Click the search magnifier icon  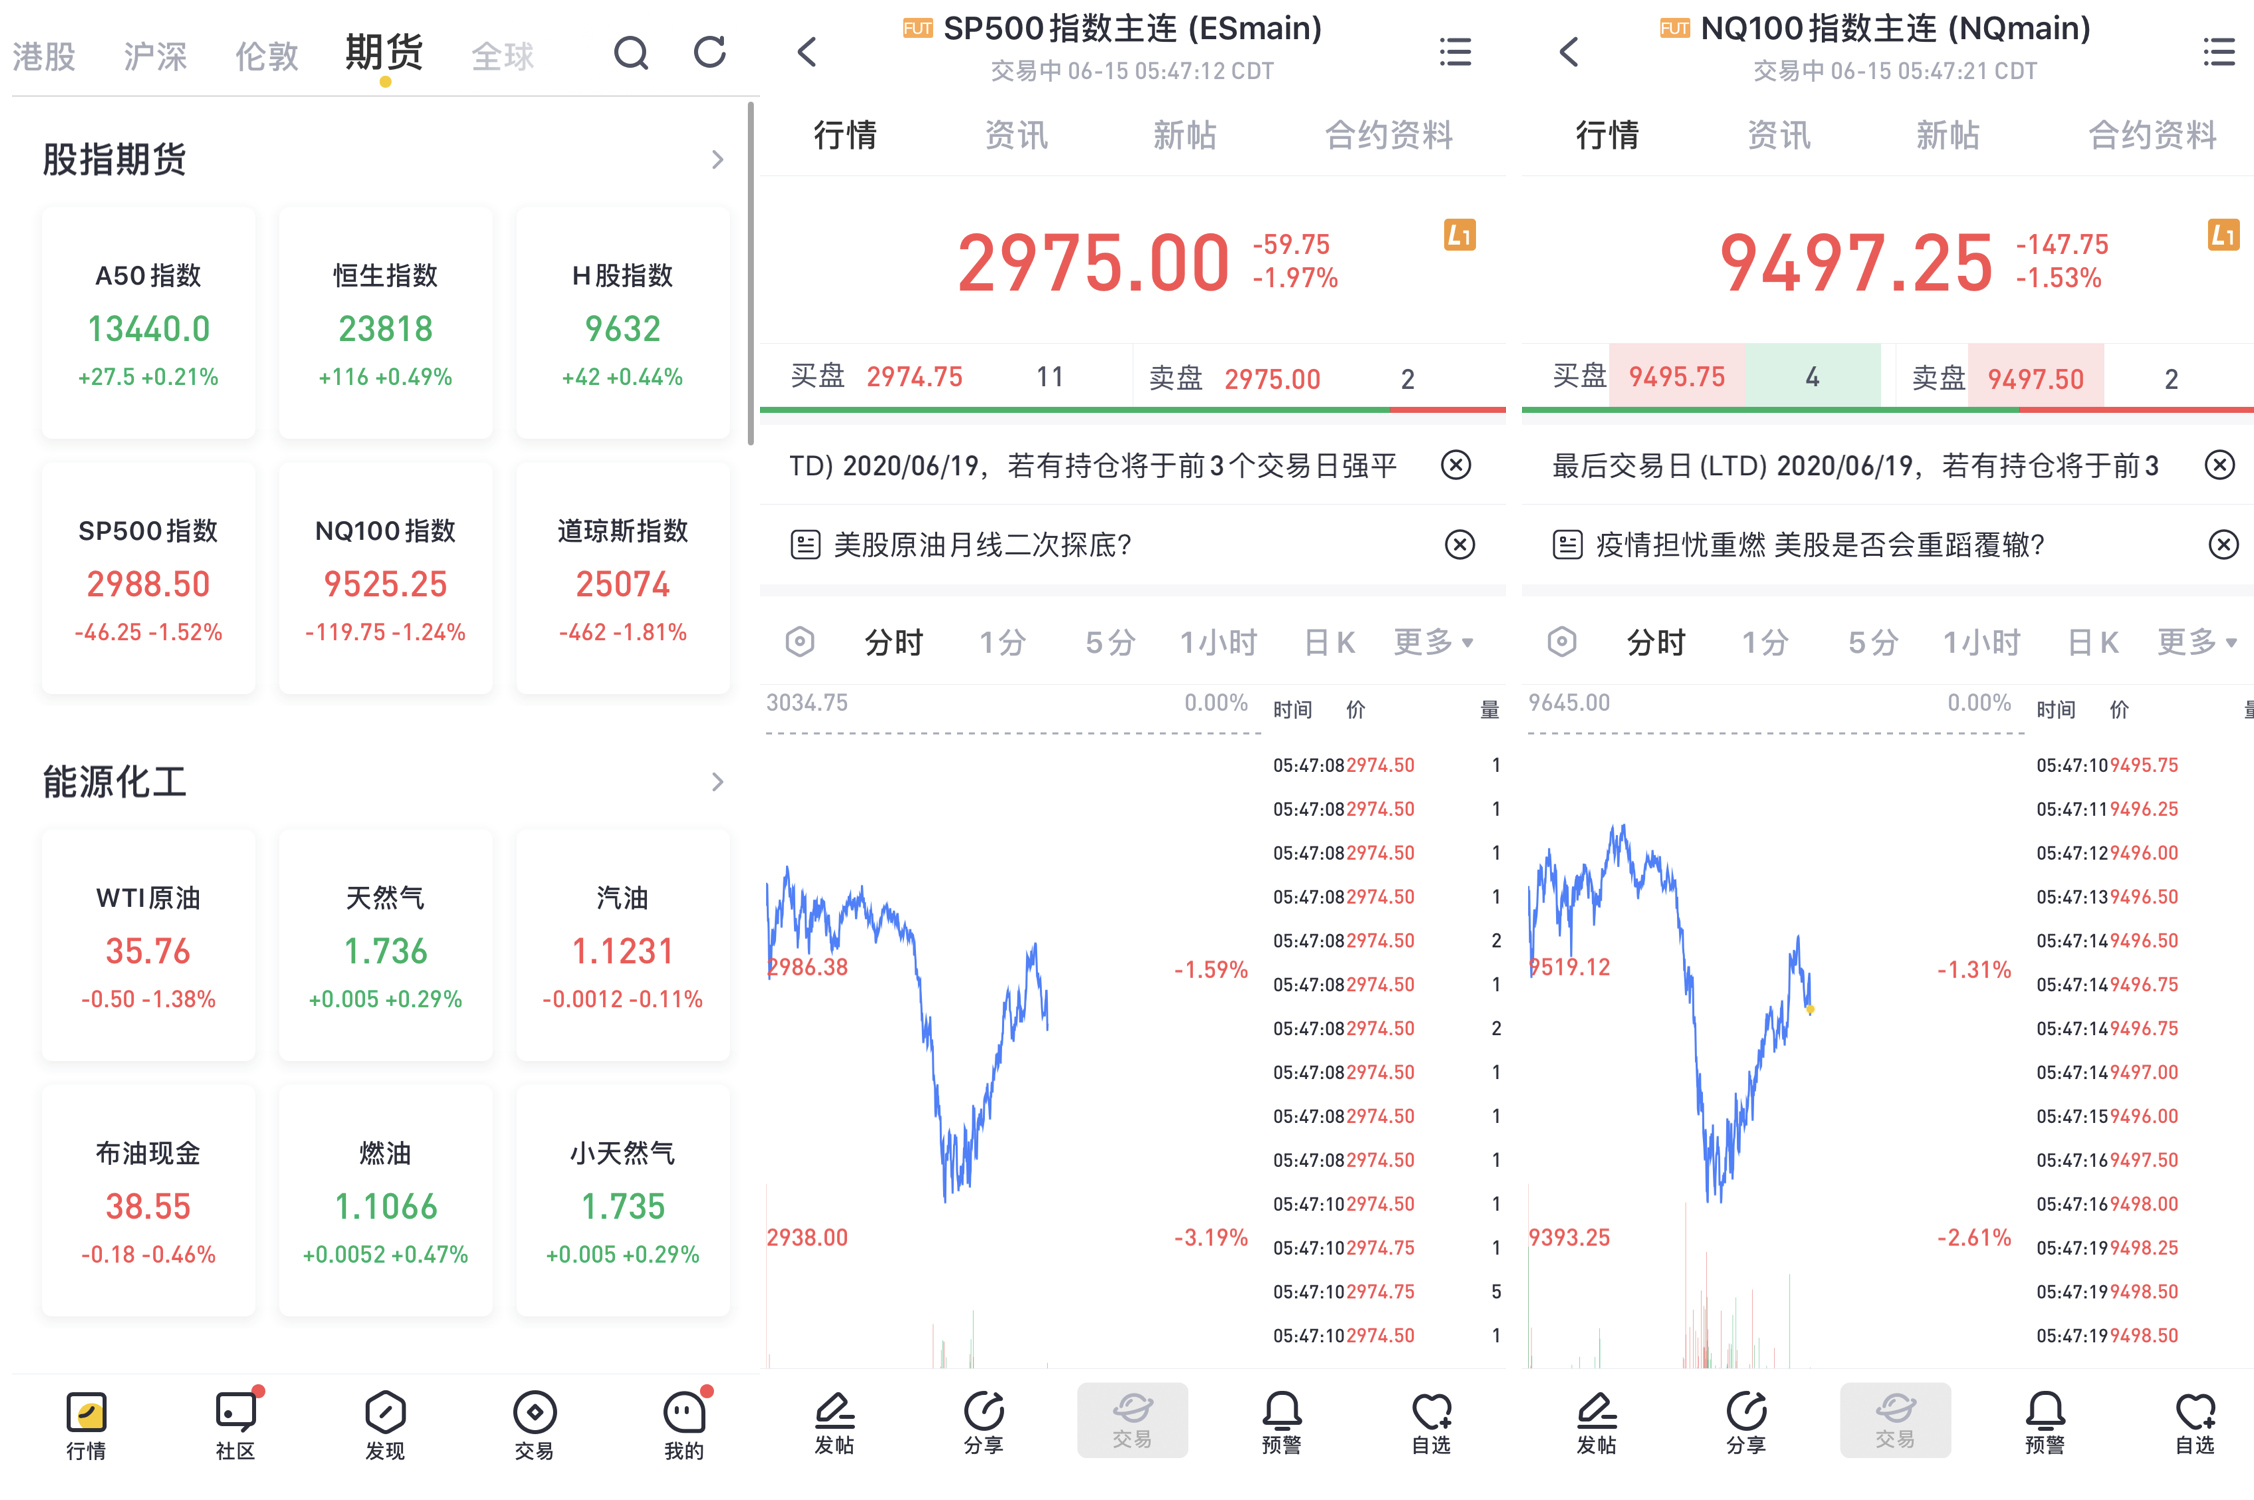(630, 52)
